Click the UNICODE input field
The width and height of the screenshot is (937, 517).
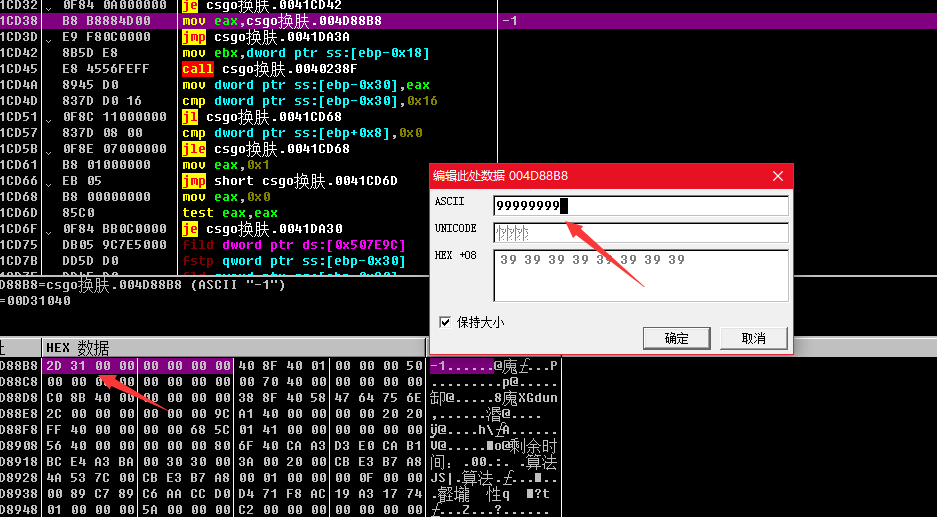click(641, 233)
